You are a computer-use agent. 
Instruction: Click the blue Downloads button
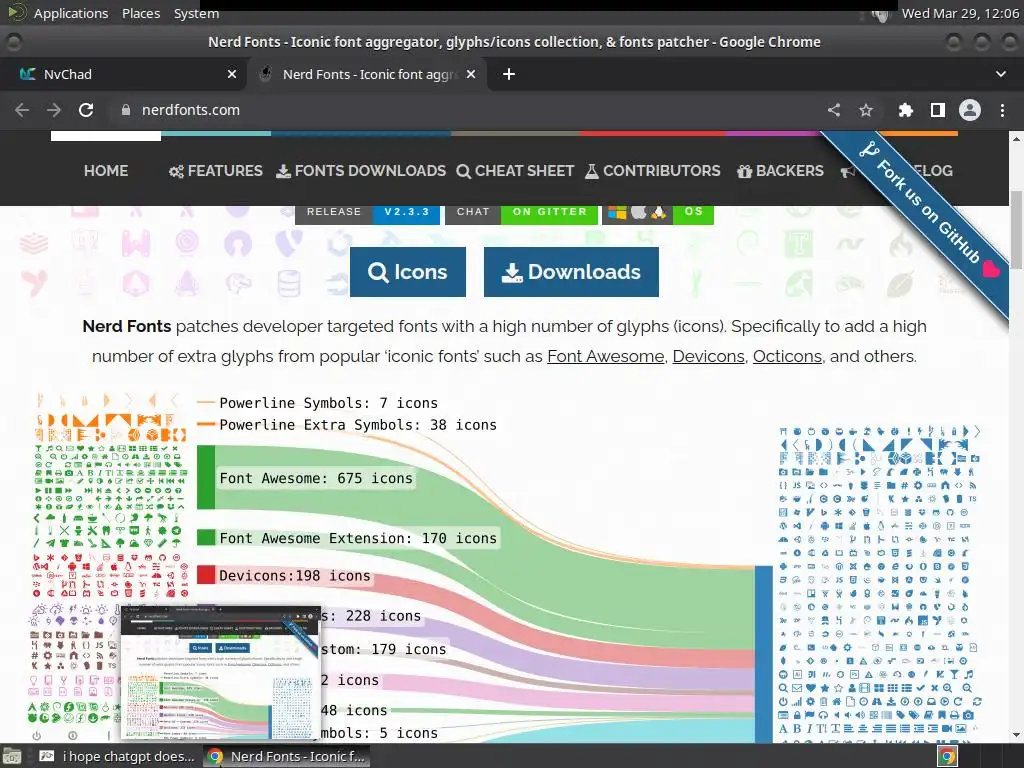pos(571,272)
